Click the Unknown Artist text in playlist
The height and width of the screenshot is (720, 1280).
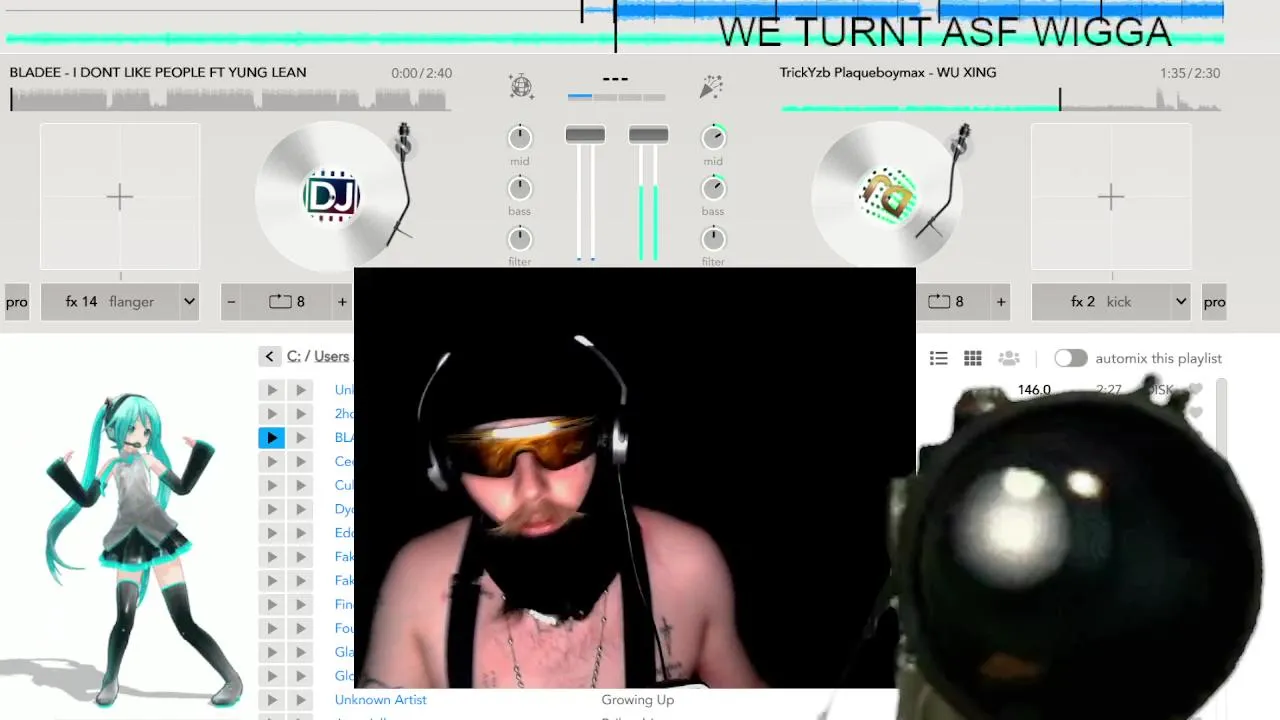point(380,700)
